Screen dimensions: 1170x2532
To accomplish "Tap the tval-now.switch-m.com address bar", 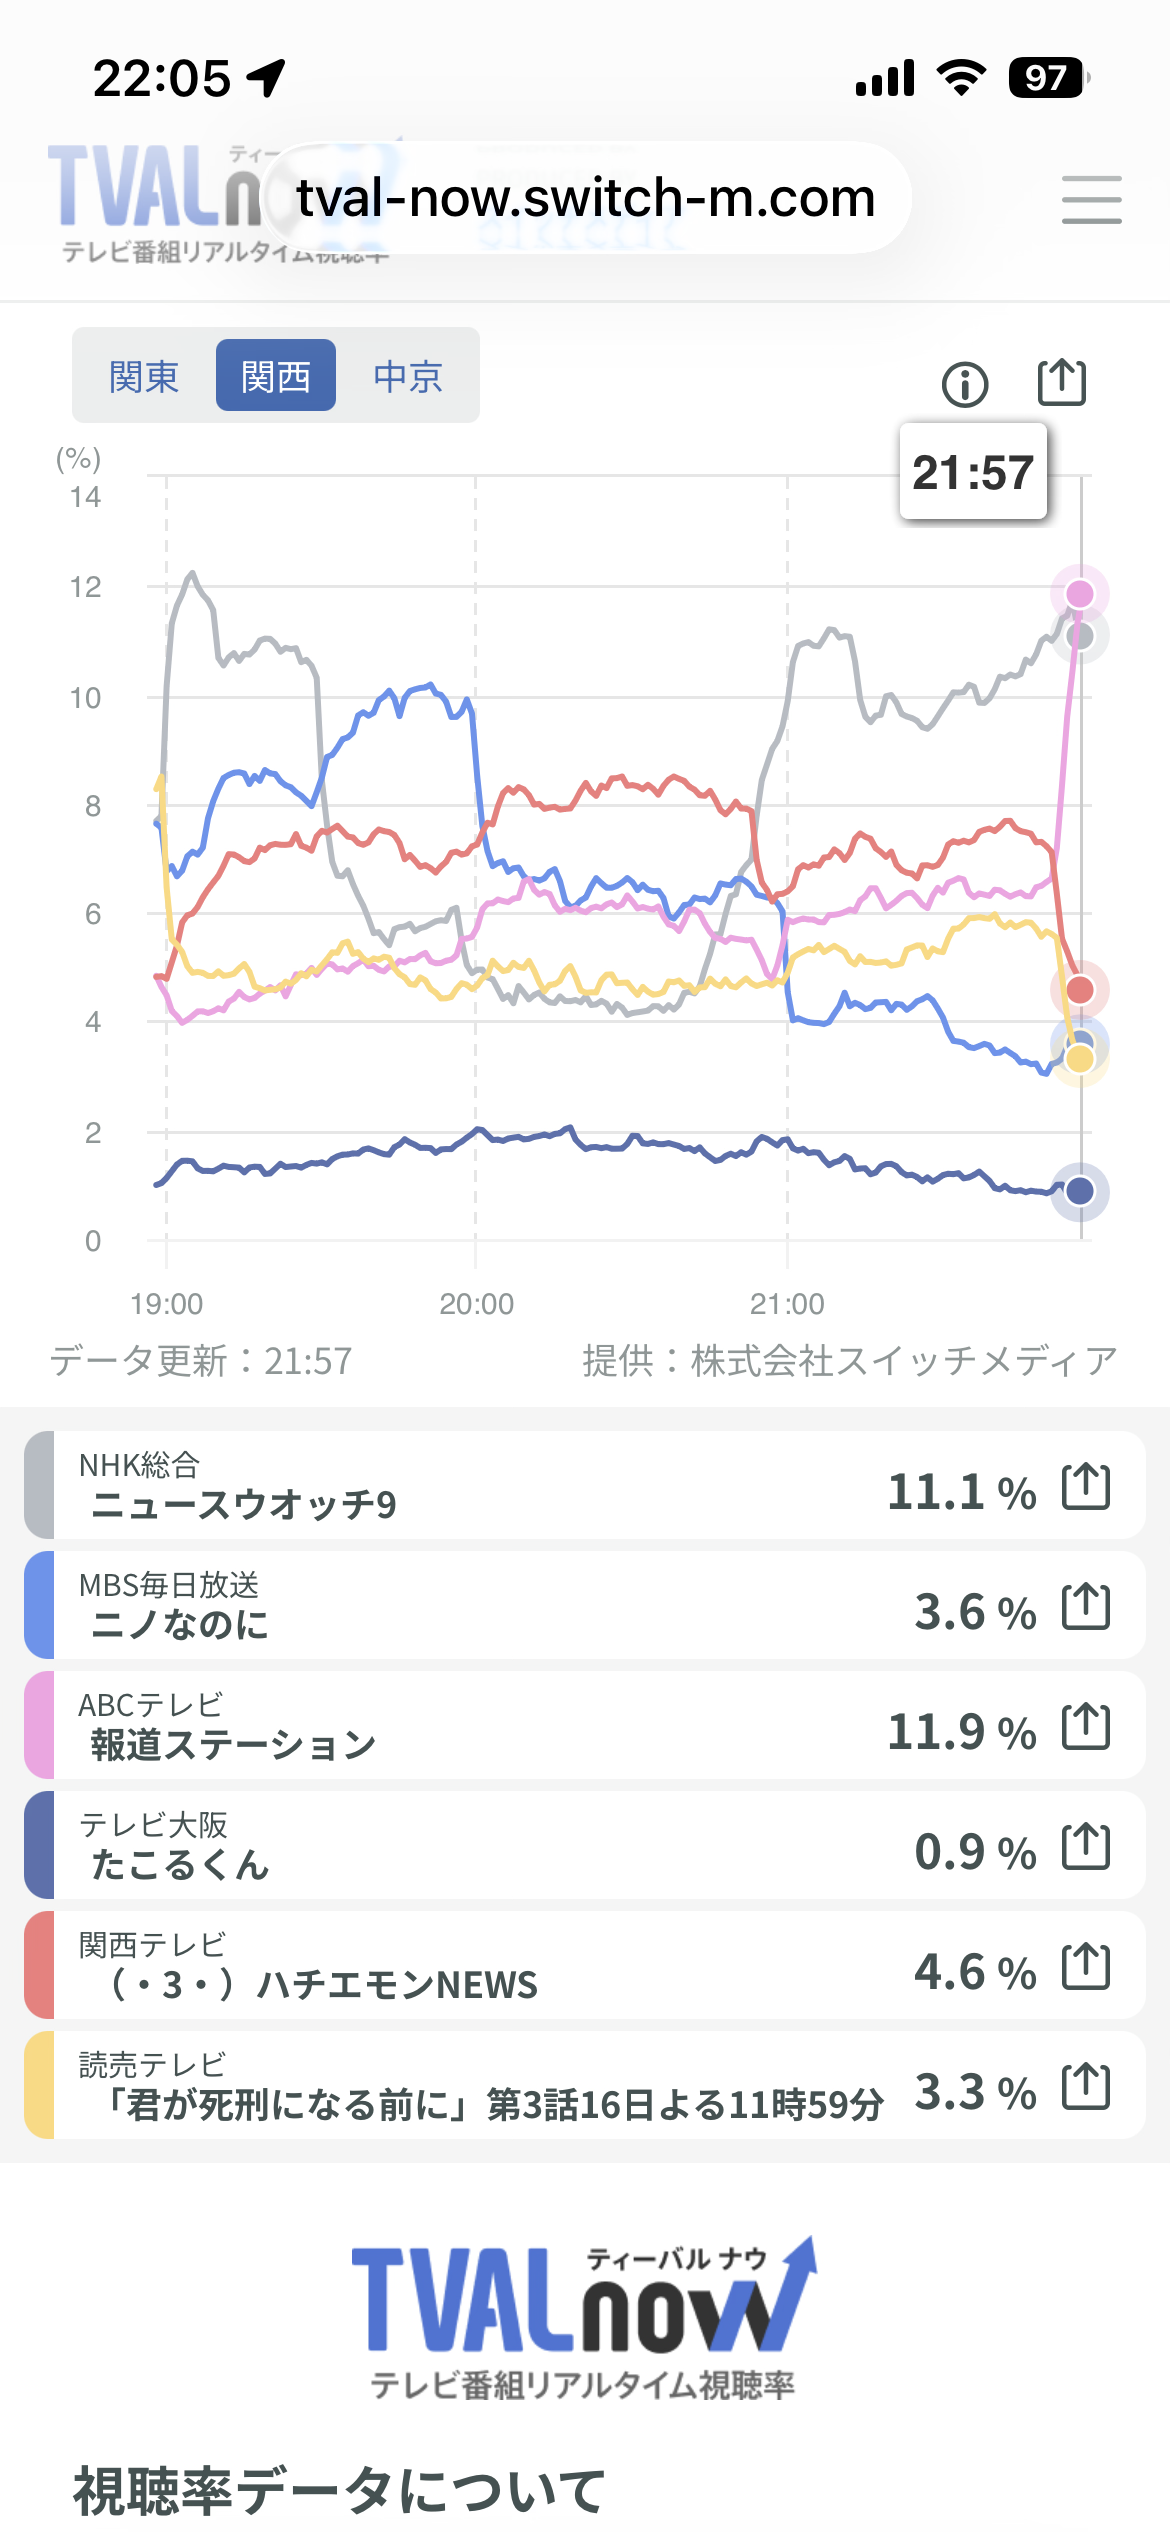I will [x=586, y=198].
